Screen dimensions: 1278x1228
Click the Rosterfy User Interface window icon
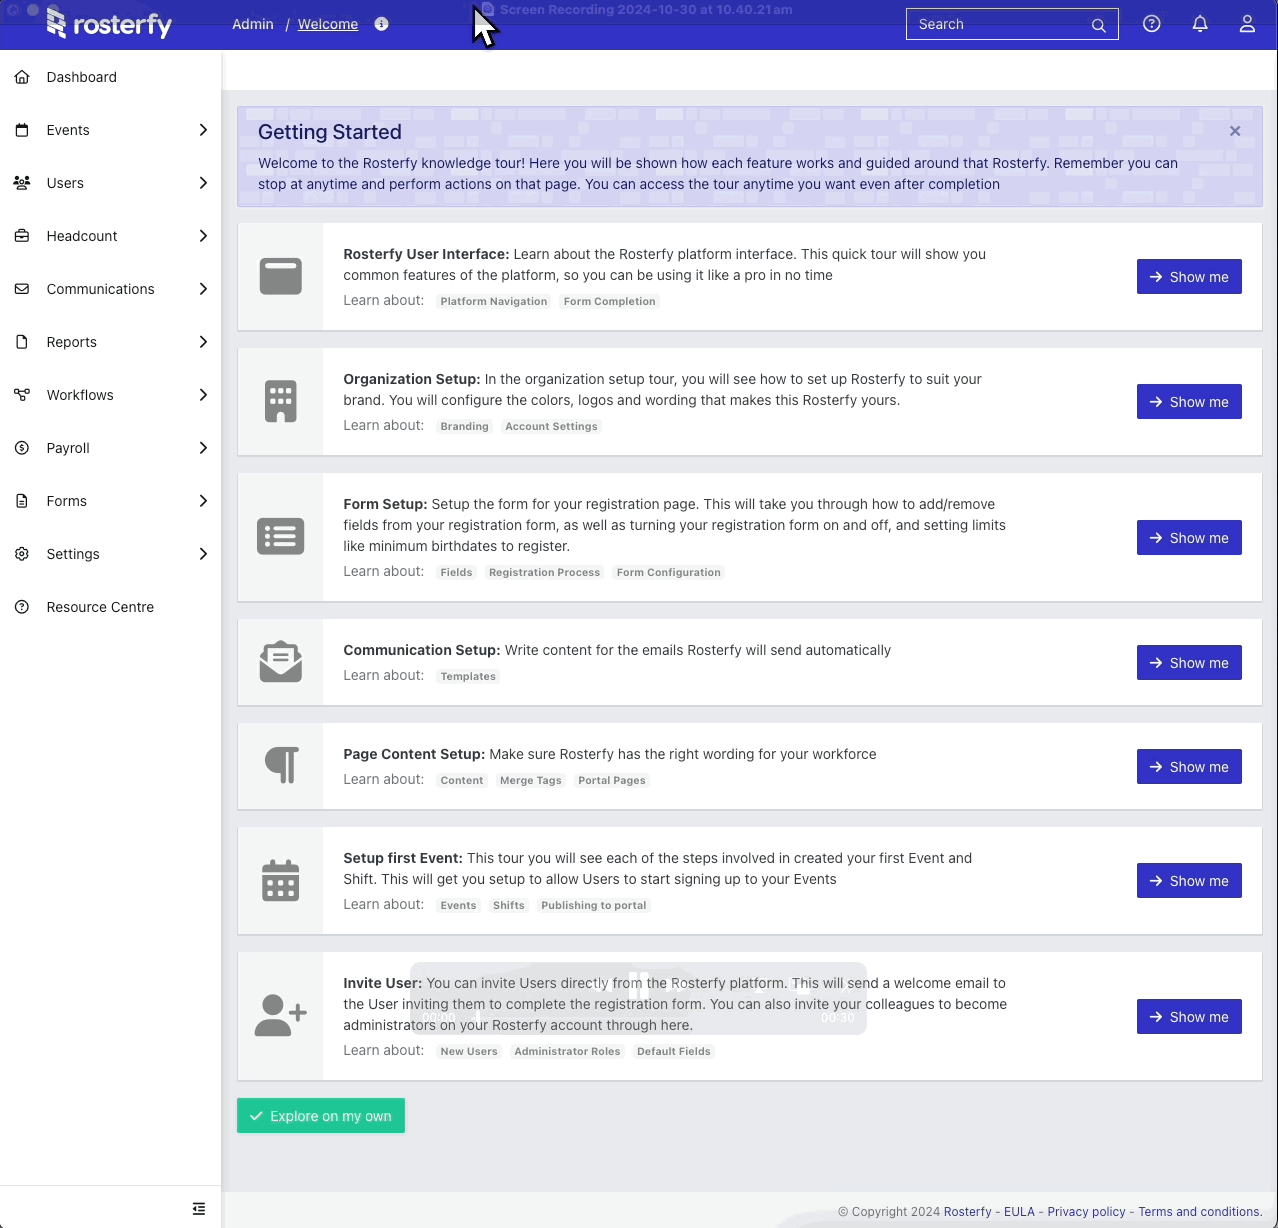click(x=281, y=276)
